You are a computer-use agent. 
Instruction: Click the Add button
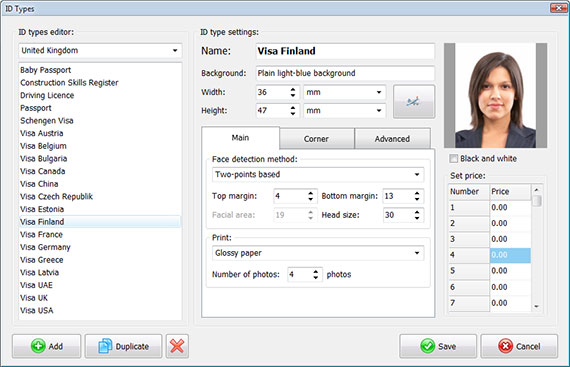tap(47, 346)
